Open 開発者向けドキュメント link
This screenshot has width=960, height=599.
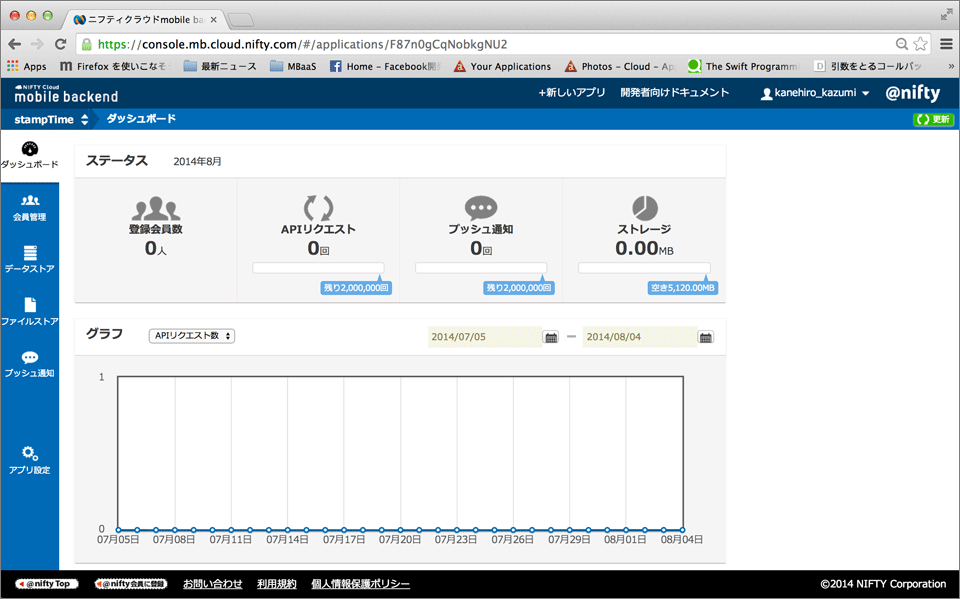coord(675,92)
